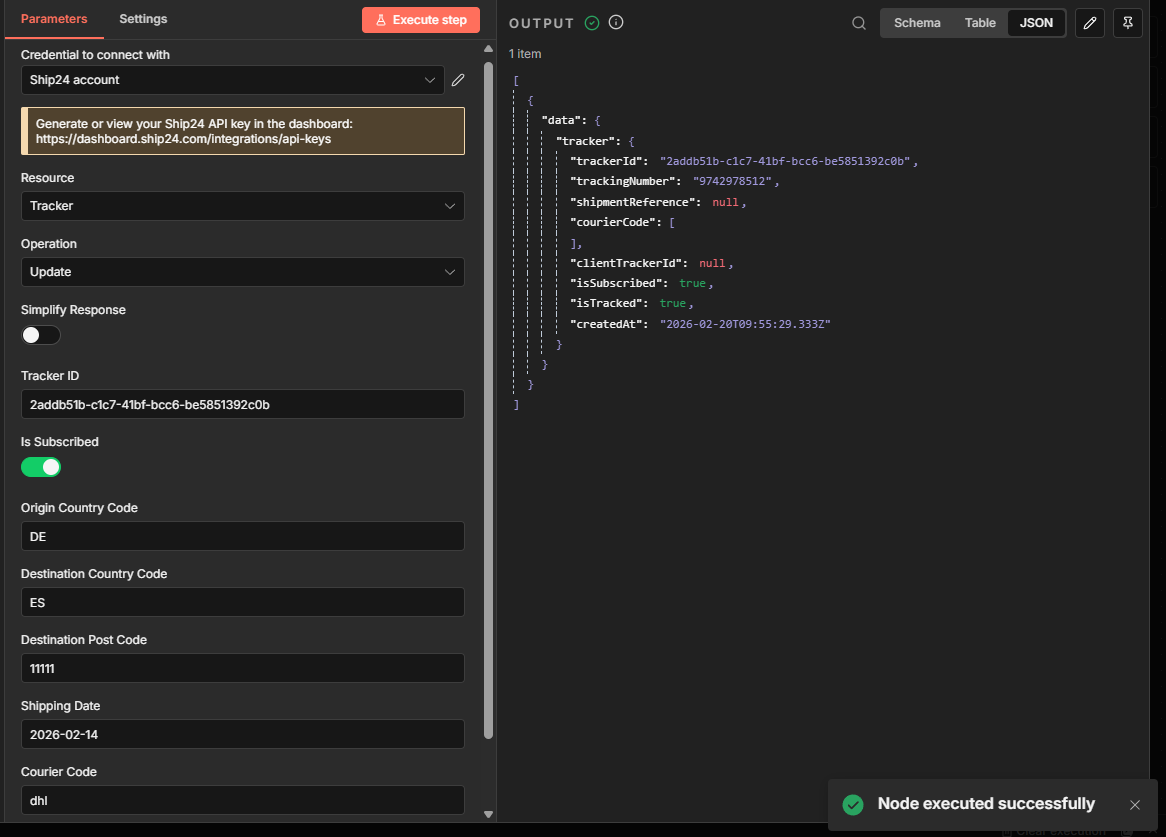Switch output view to Table
Viewport: 1166px width, 837px height.
pos(980,23)
